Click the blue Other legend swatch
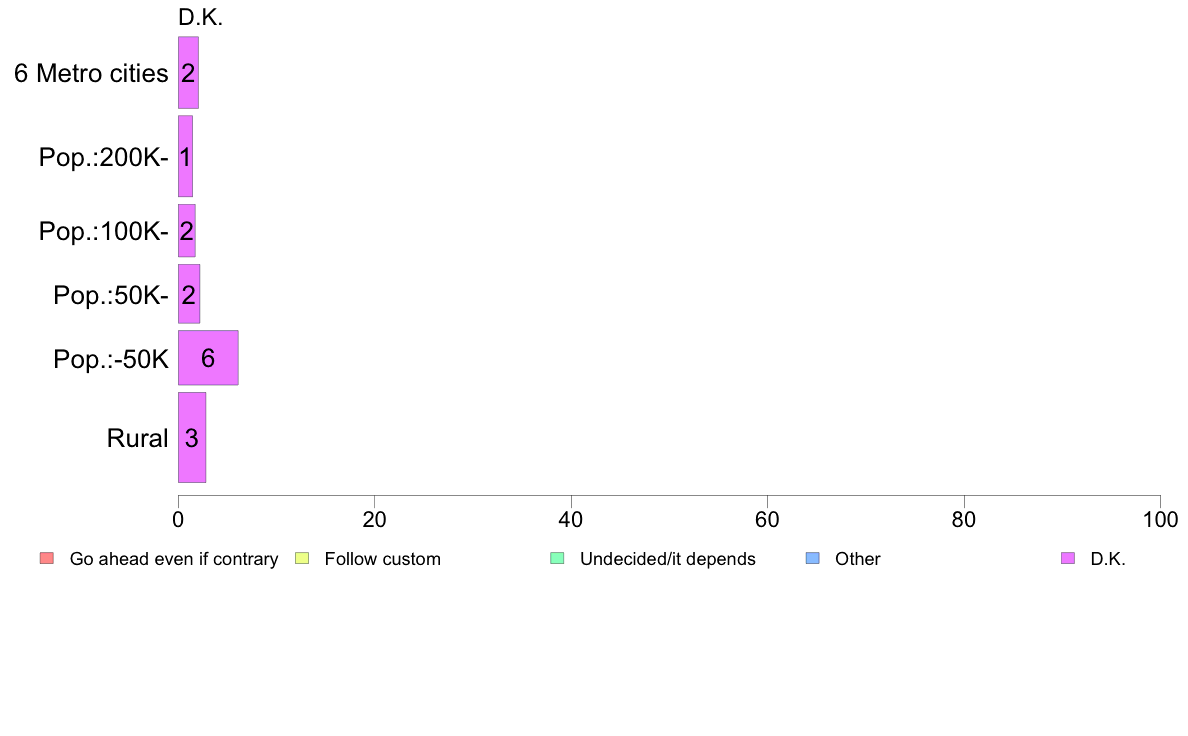1188x736 pixels. click(x=812, y=559)
